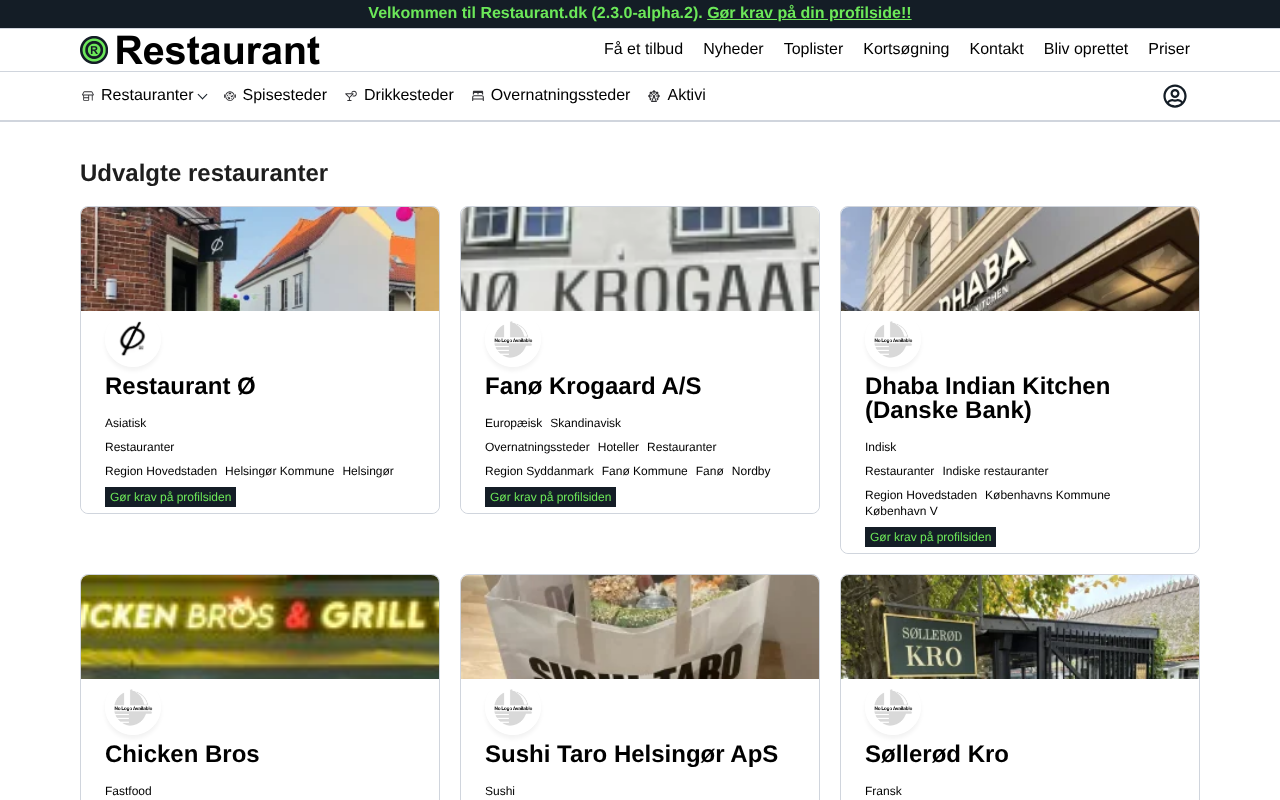
Task: Click the Chicken Bros placeholder logo
Action: tap(133, 708)
